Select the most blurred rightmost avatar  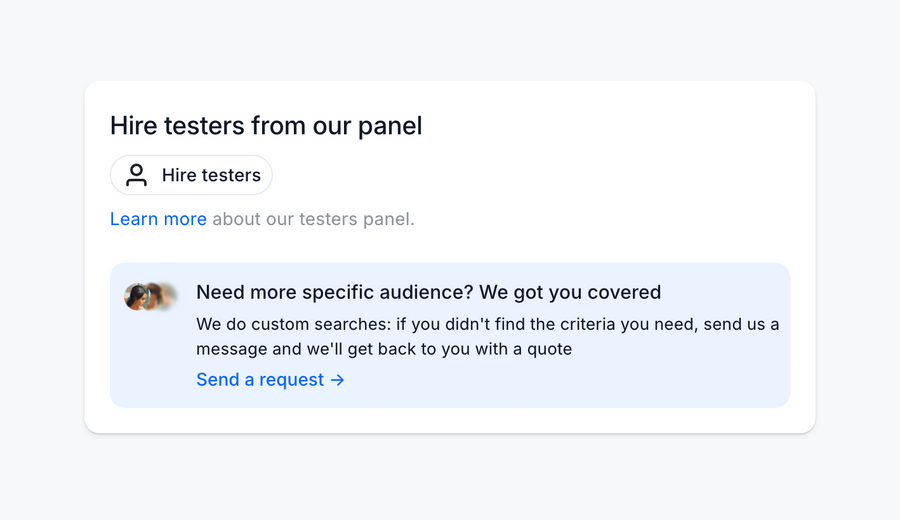tap(169, 296)
